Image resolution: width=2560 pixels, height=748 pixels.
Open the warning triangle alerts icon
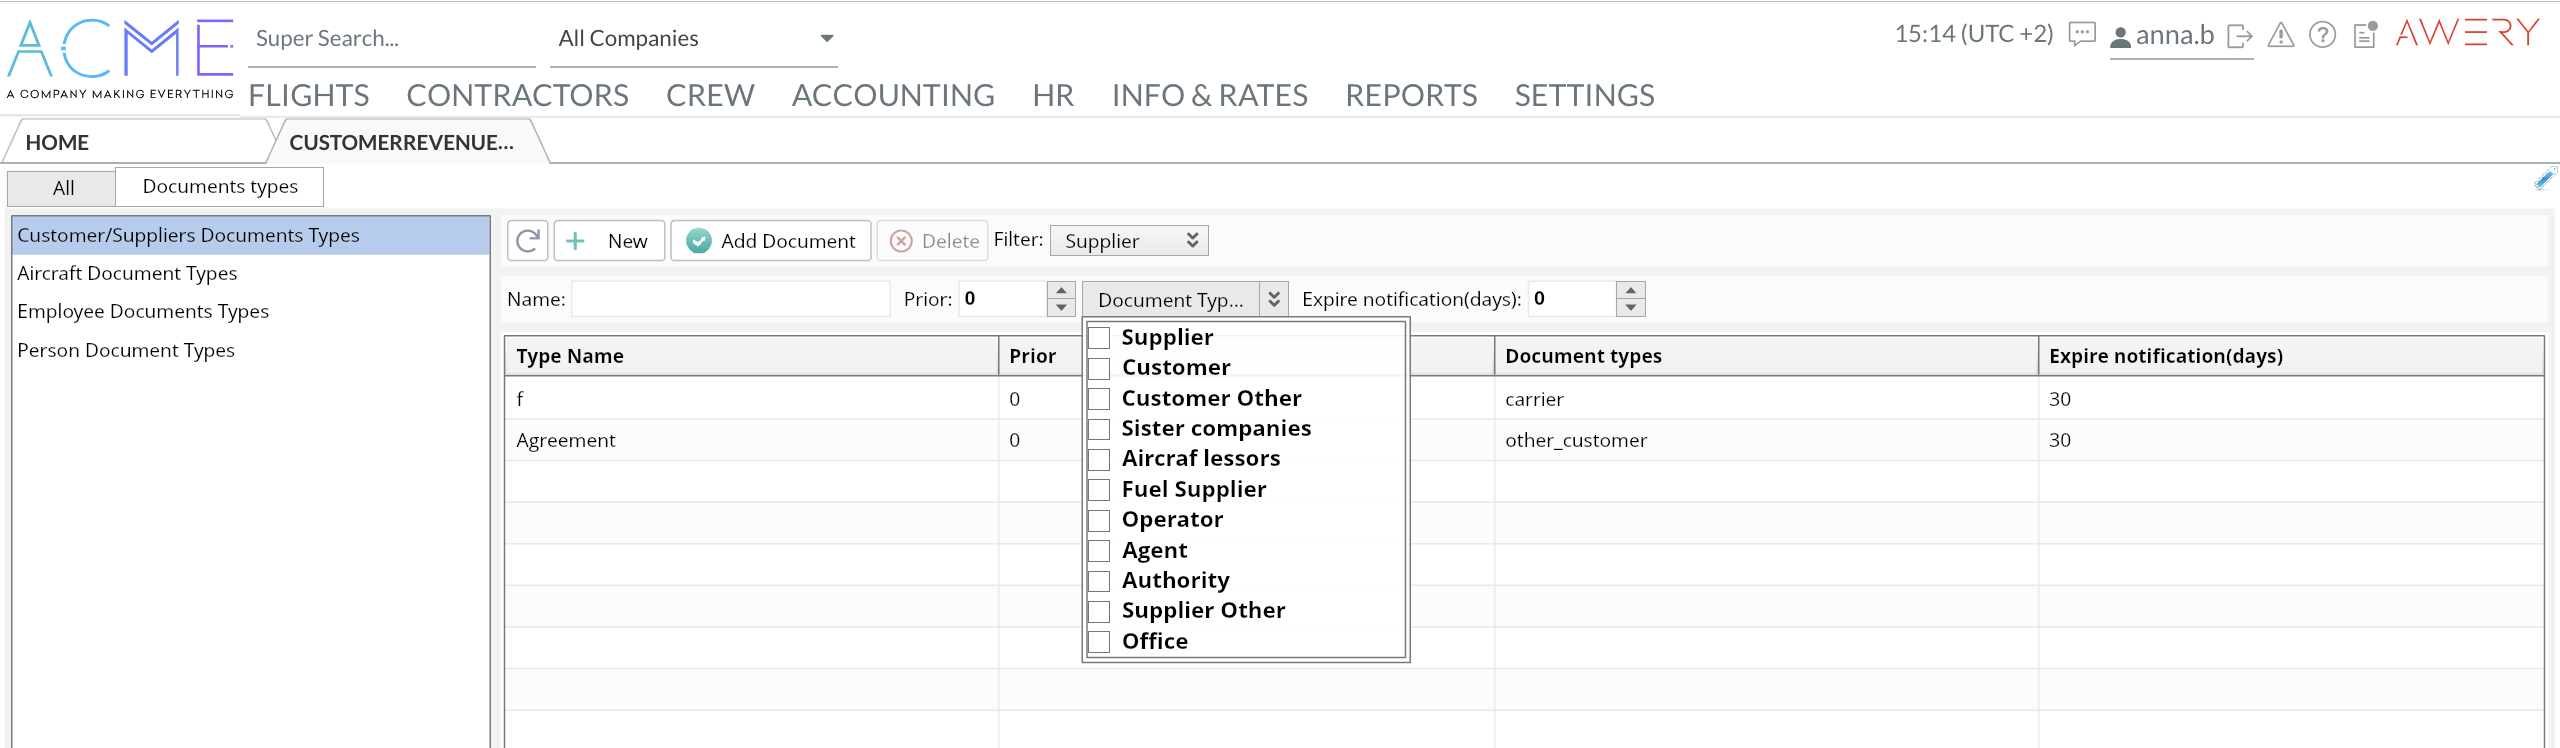point(2281,36)
